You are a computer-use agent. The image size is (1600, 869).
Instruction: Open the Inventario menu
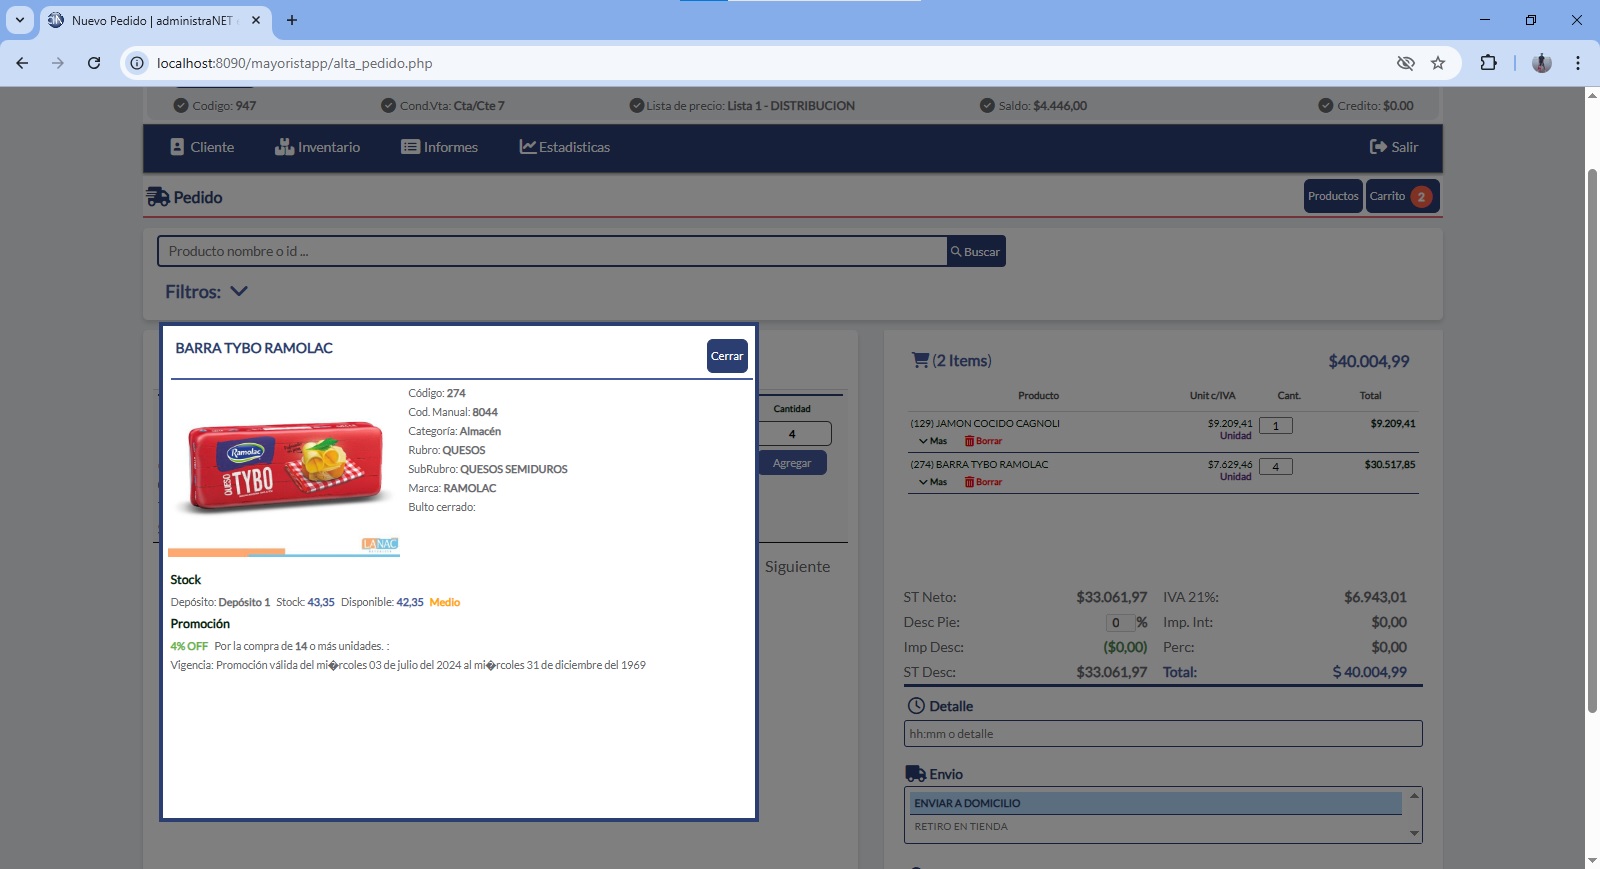pyautogui.click(x=317, y=147)
